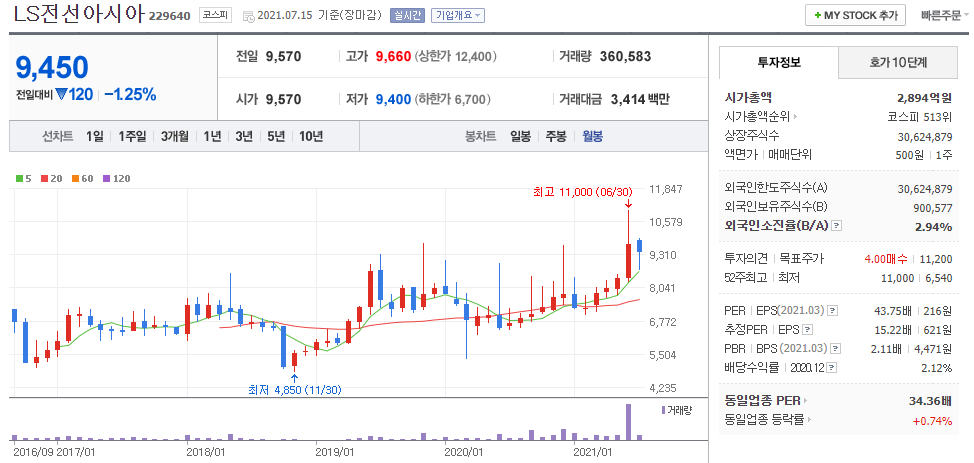Click the 외국인보유주식수(B) value 900,577
This screenshot has height=463, width=974.
(934, 207)
